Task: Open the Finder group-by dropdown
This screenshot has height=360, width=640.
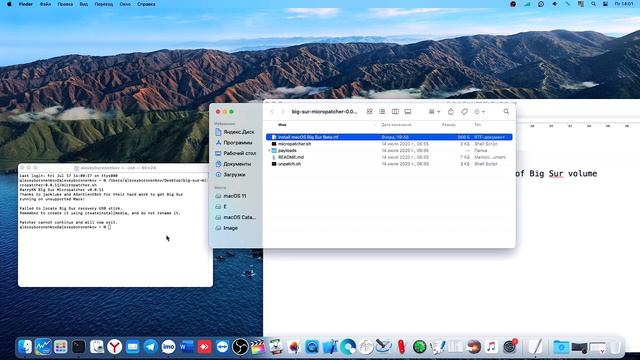Action: pos(434,111)
